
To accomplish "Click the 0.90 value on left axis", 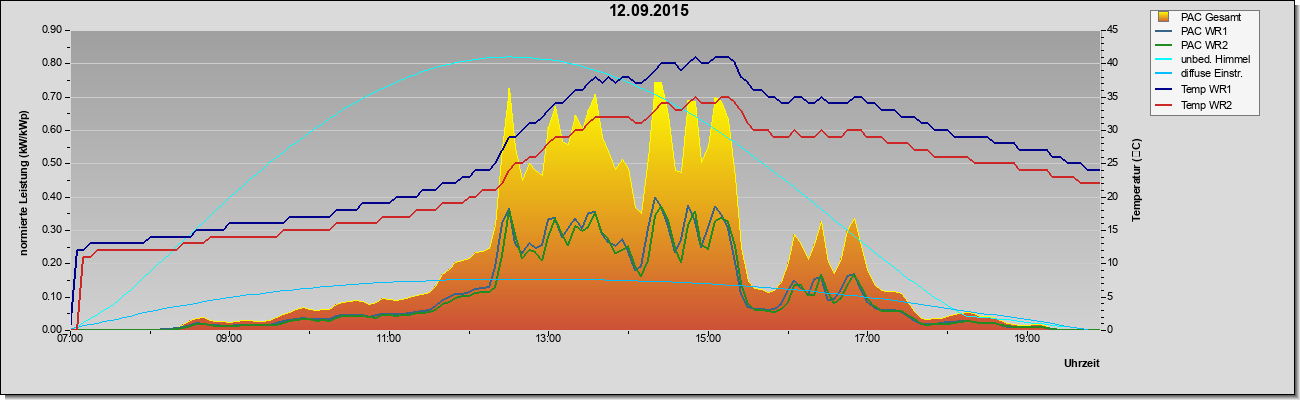I will tap(52, 30).
